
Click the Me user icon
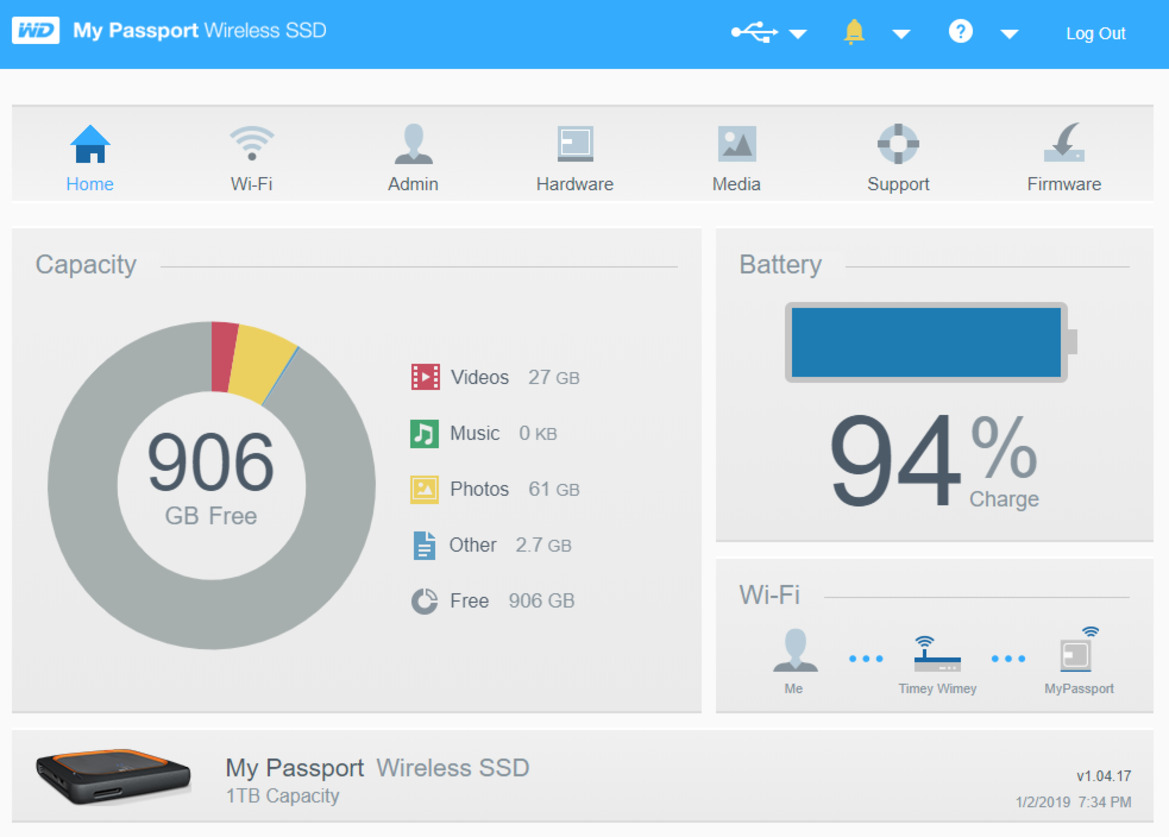[795, 651]
